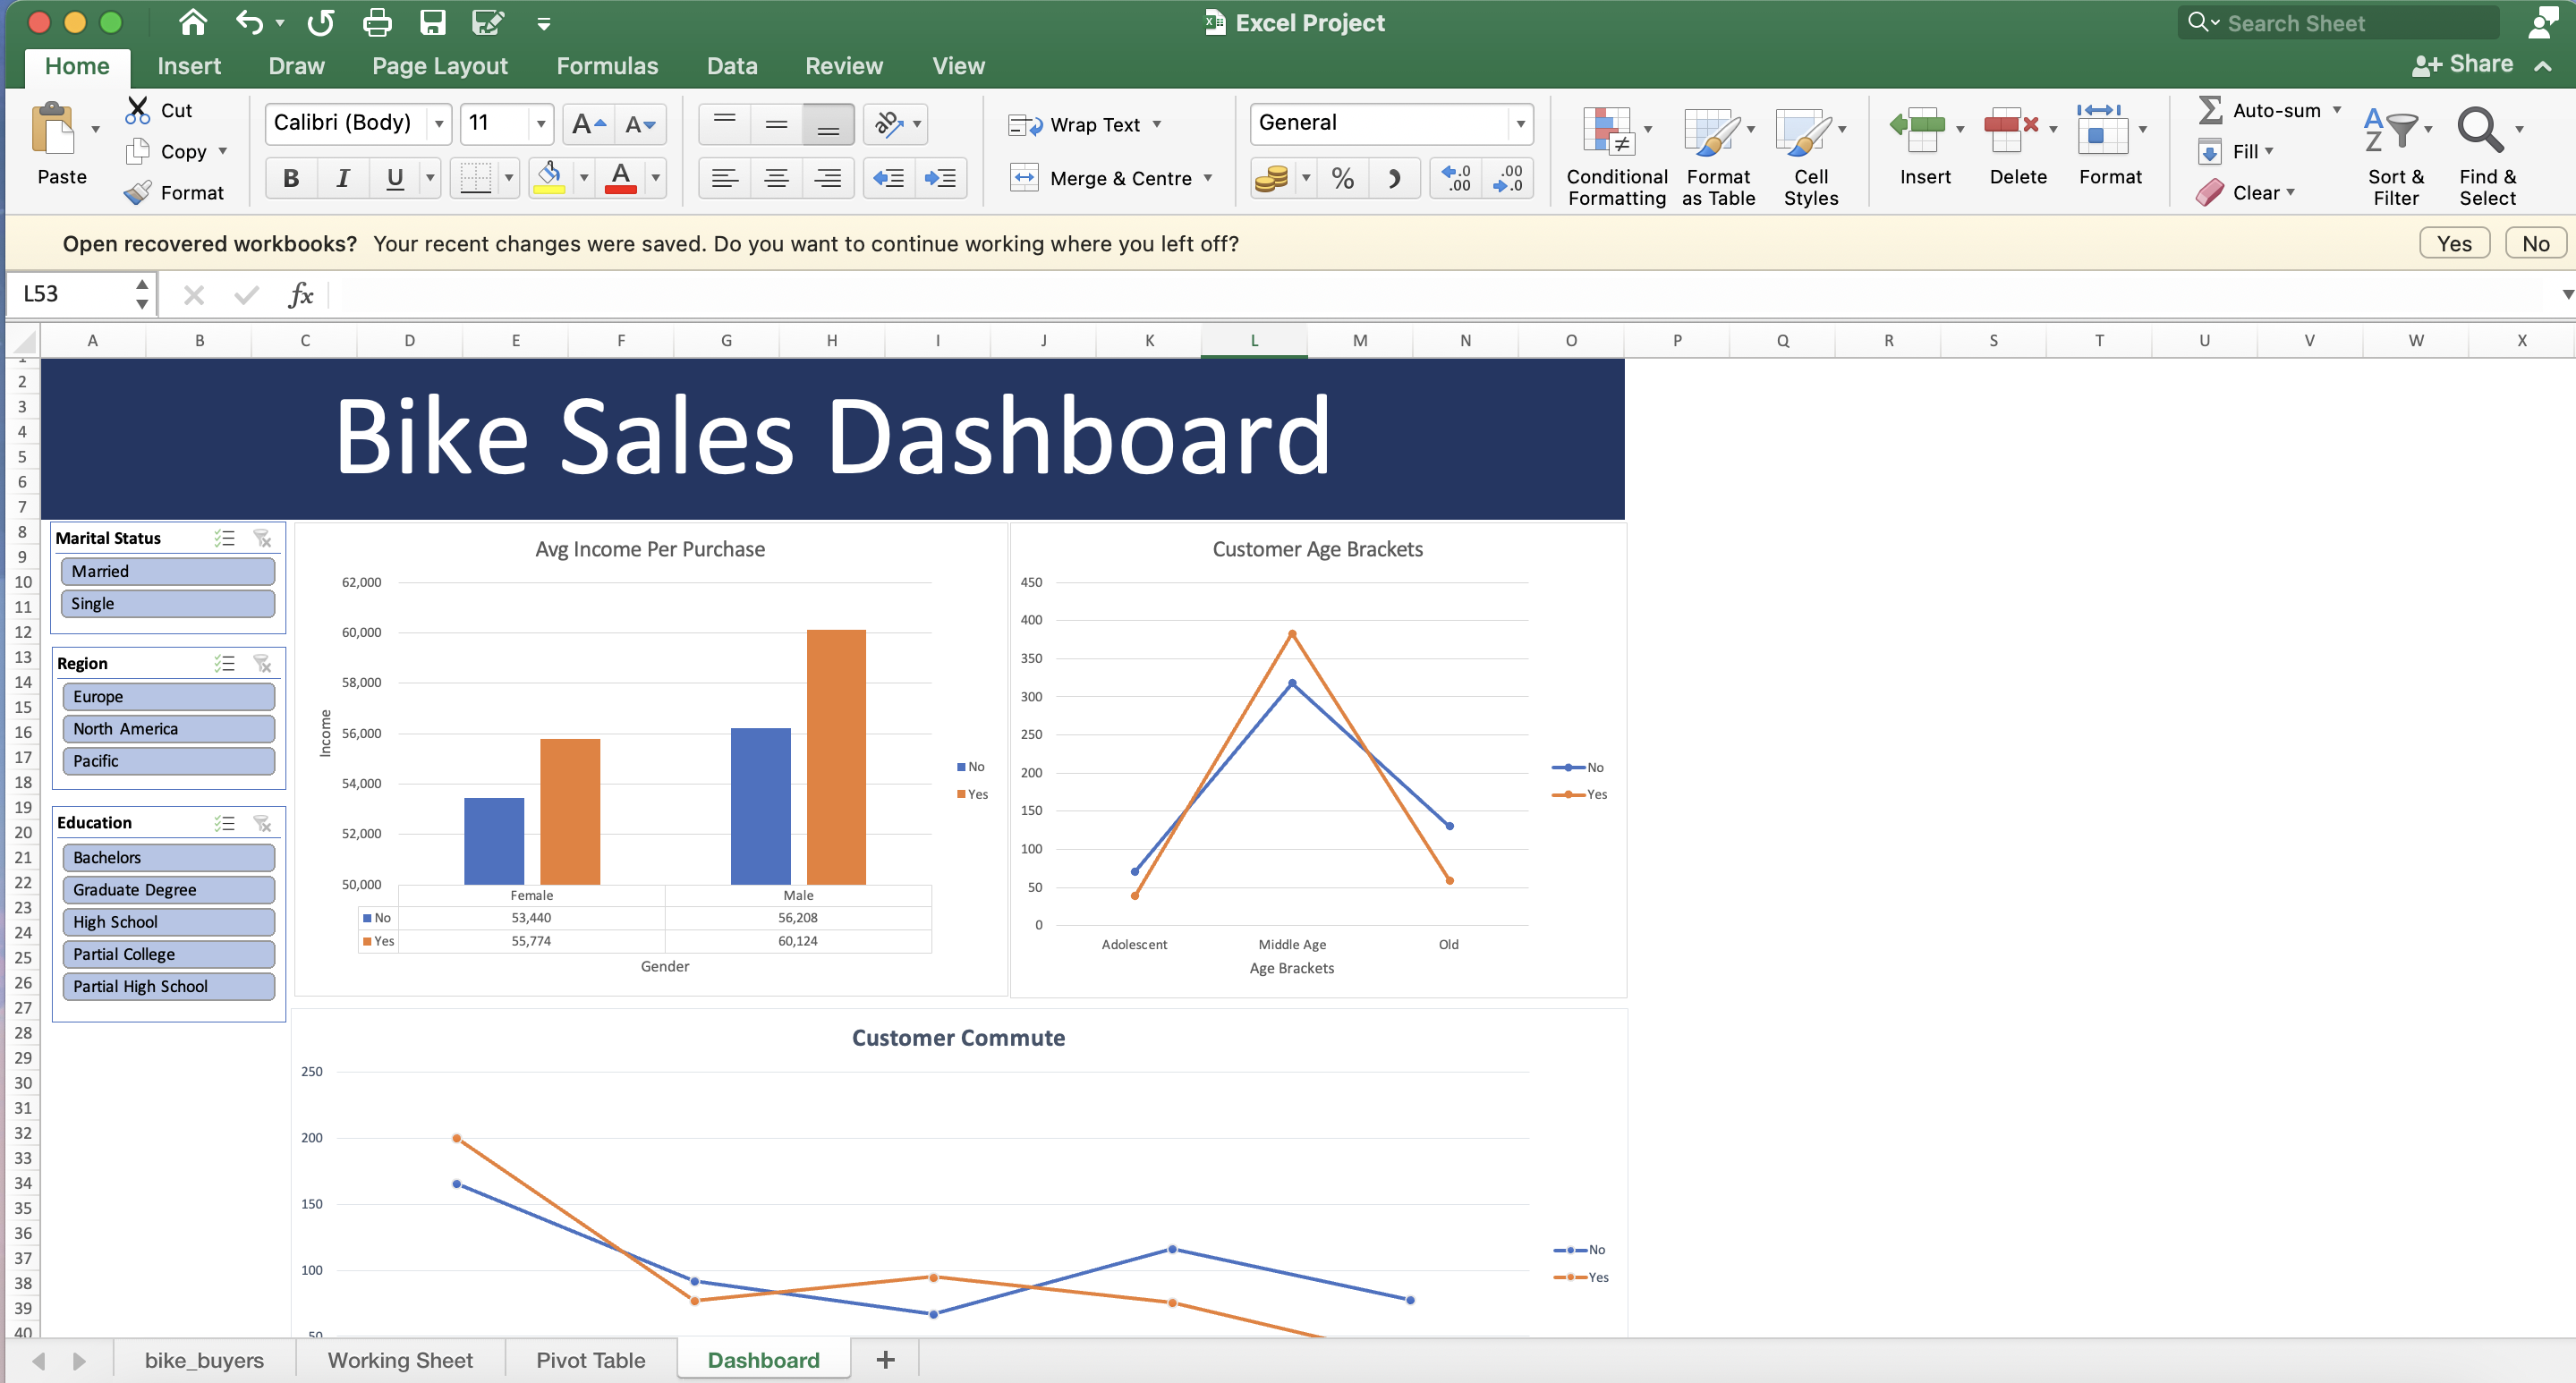This screenshot has height=1383, width=2576.
Task: Click the Redo icon in title bar
Action: [x=320, y=22]
